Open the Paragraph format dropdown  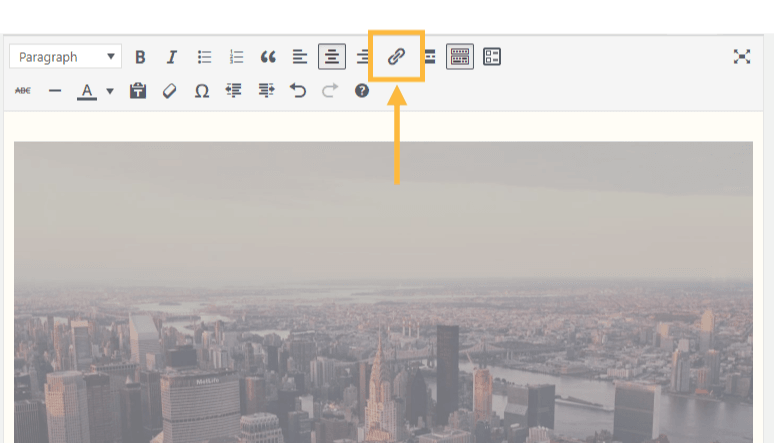coord(65,57)
